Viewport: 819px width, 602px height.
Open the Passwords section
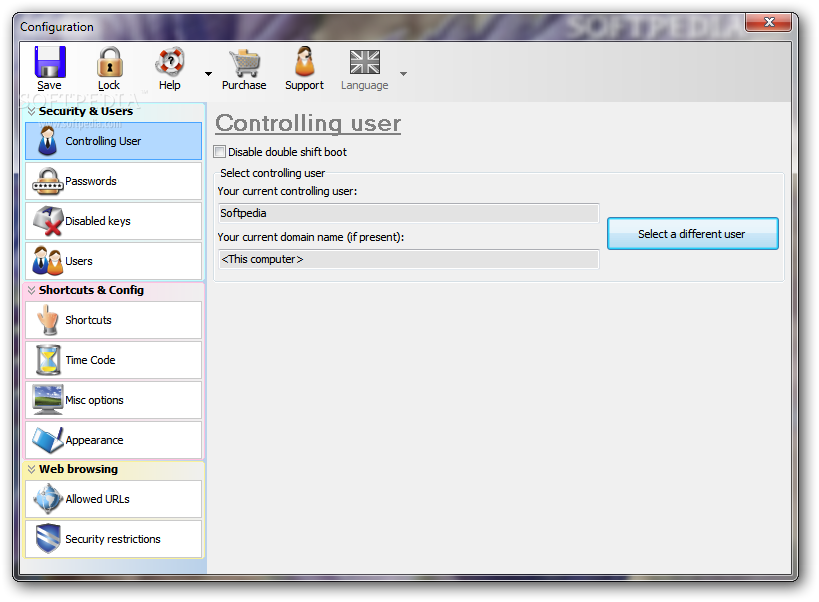click(x=113, y=181)
